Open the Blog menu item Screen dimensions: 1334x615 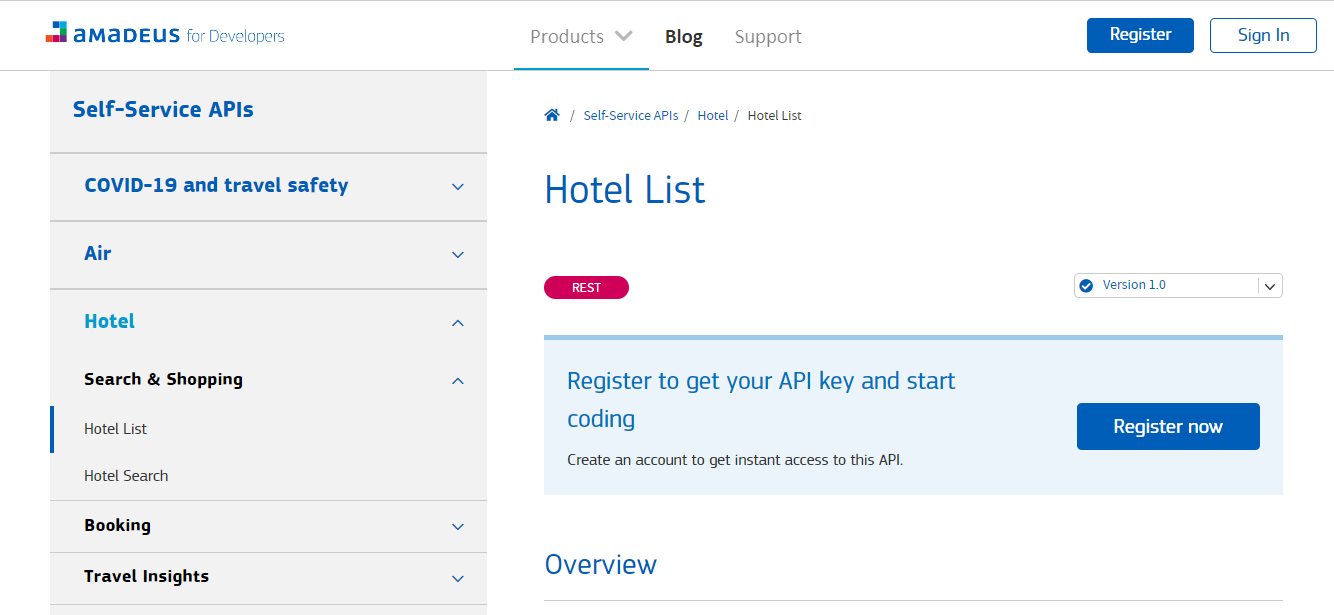point(683,36)
